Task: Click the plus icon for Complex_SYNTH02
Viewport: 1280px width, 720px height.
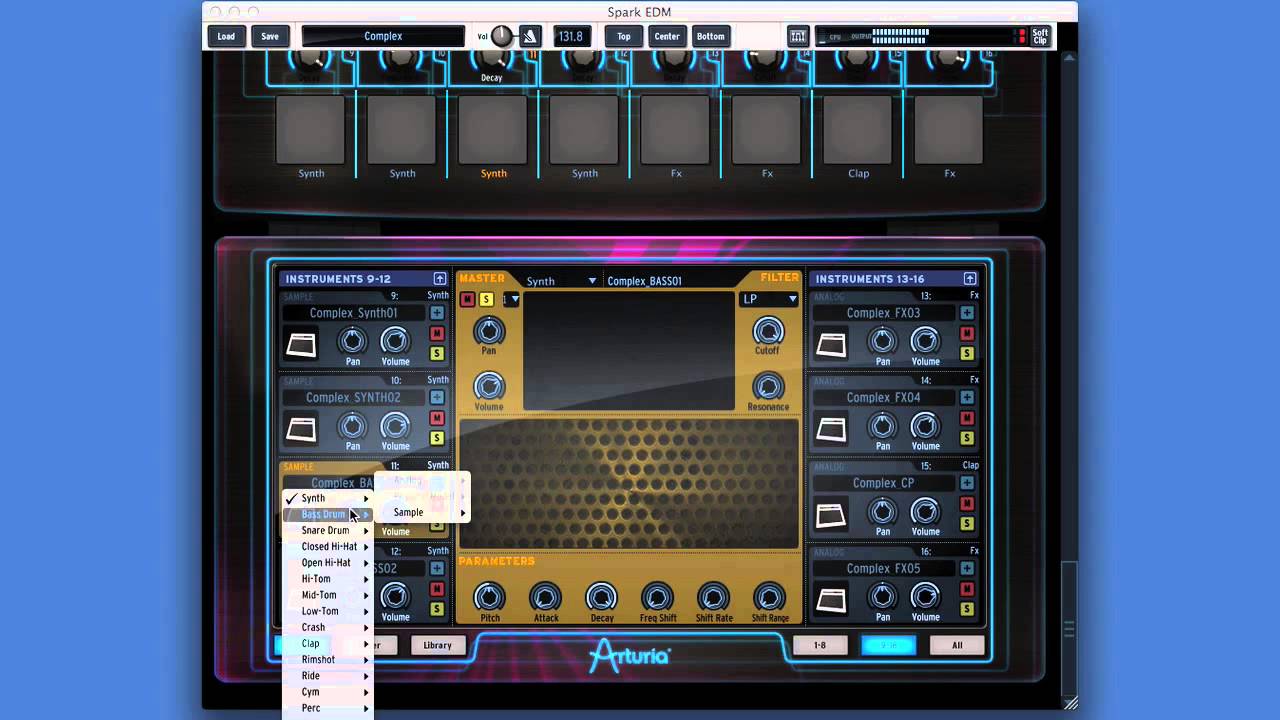Action: (437, 398)
